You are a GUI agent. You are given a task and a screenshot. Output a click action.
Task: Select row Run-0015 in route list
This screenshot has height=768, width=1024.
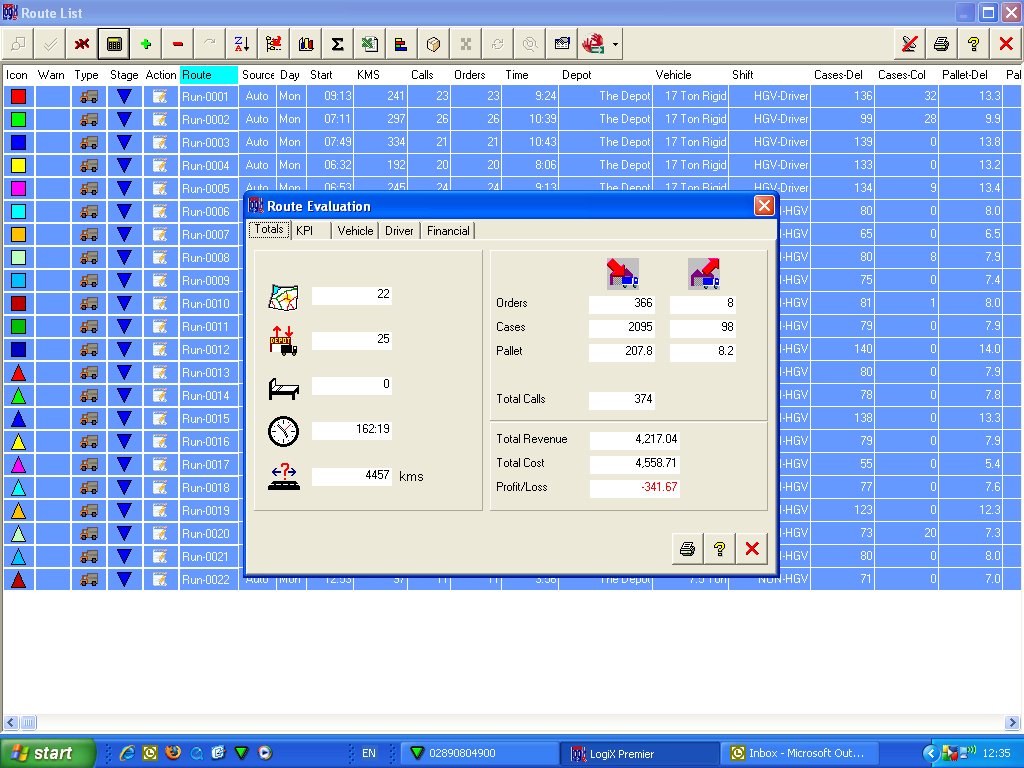click(123, 419)
